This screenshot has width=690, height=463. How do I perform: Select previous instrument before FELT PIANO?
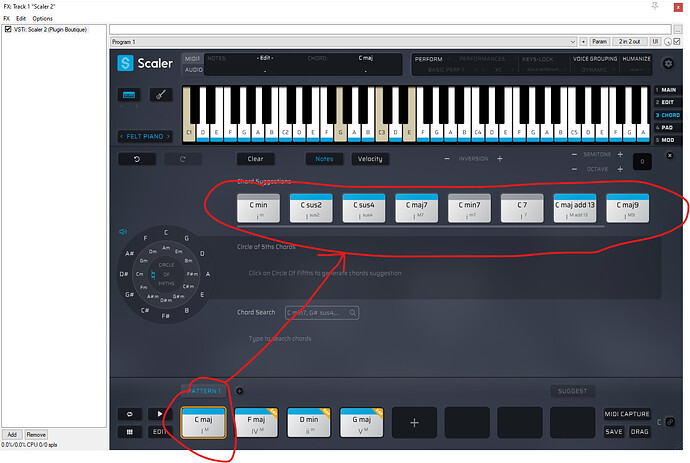pyautogui.click(x=121, y=136)
